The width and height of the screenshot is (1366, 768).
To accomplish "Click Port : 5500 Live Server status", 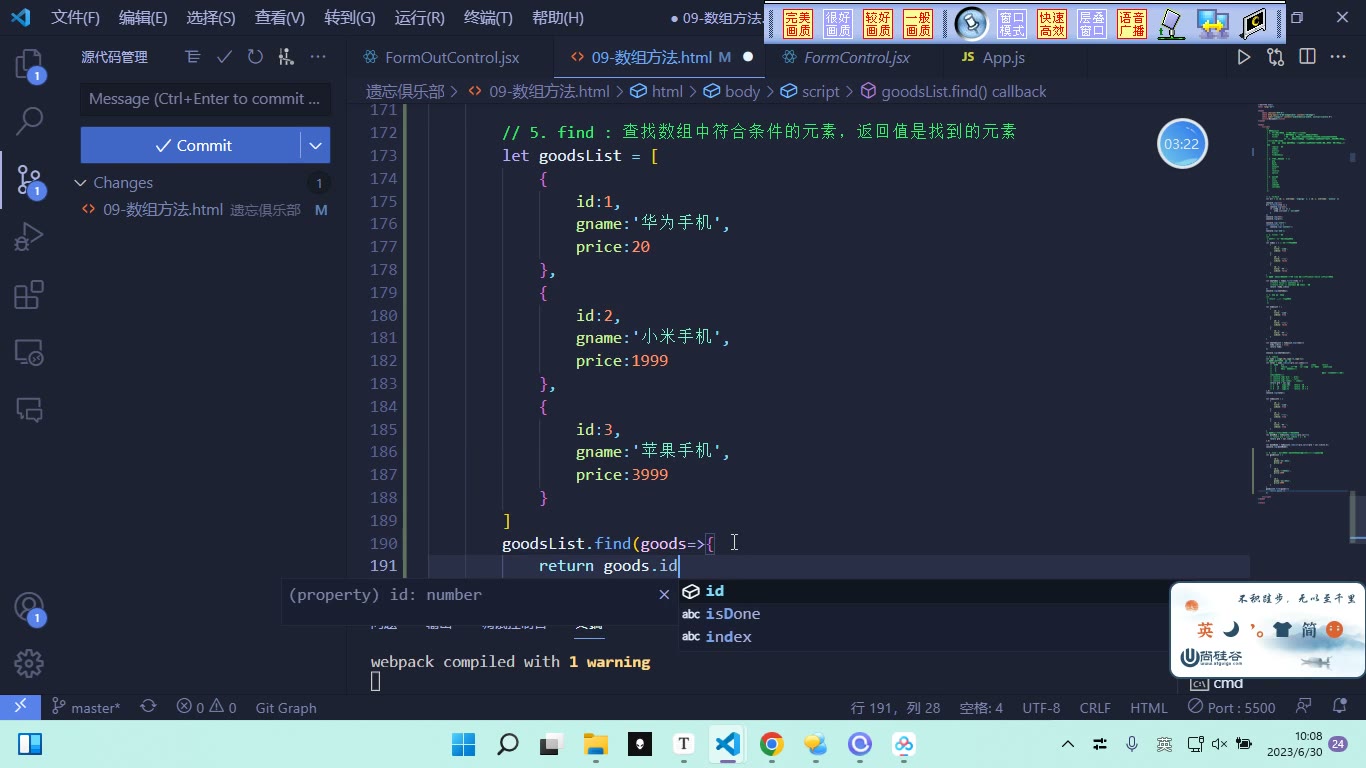I will 1231,707.
